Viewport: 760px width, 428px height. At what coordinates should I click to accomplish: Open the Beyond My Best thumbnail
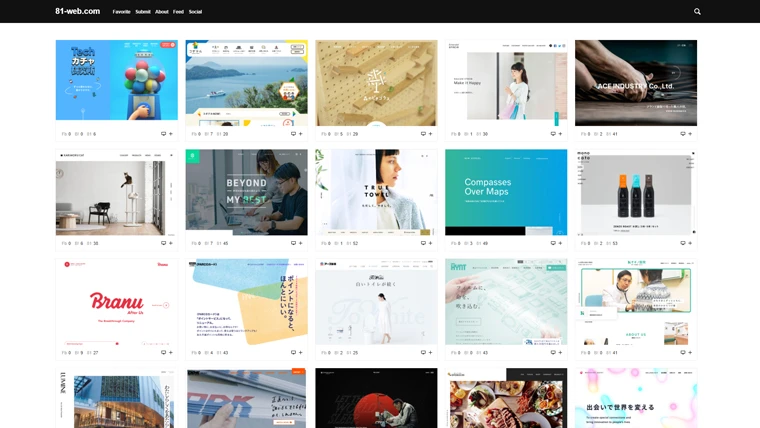(x=246, y=192)
